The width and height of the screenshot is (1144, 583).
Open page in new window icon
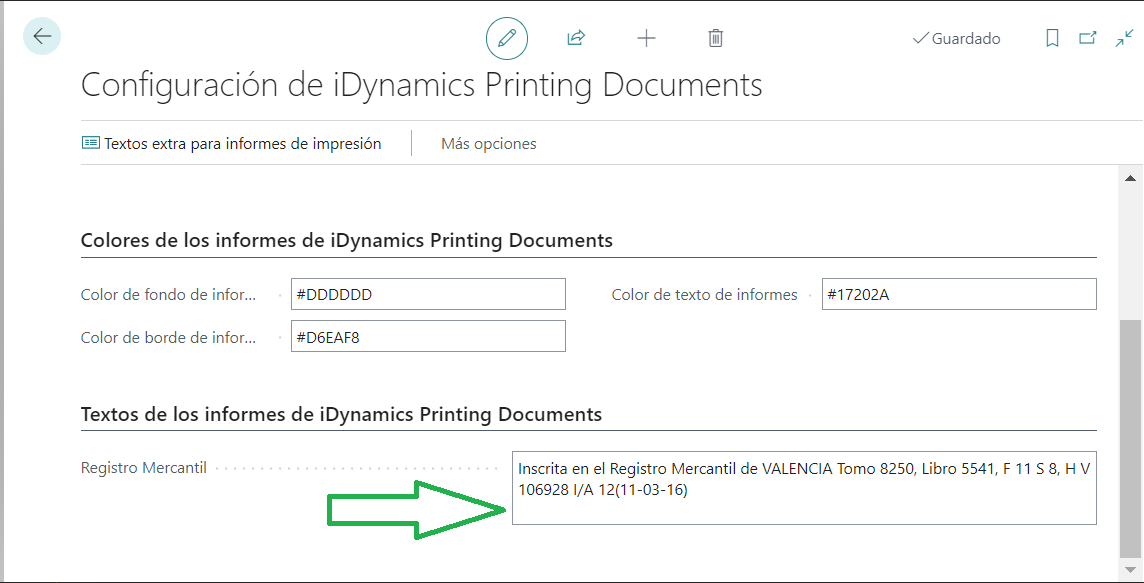1088,38
